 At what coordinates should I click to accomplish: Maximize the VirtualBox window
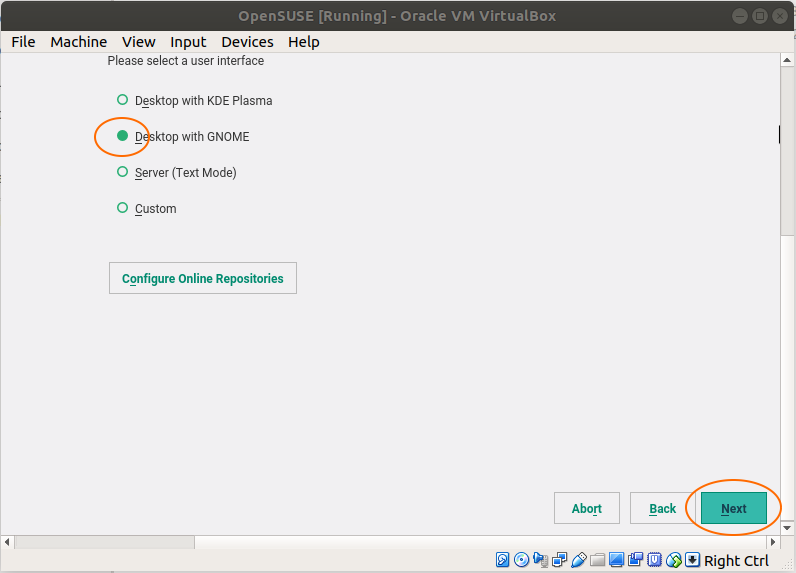[760, 16]
